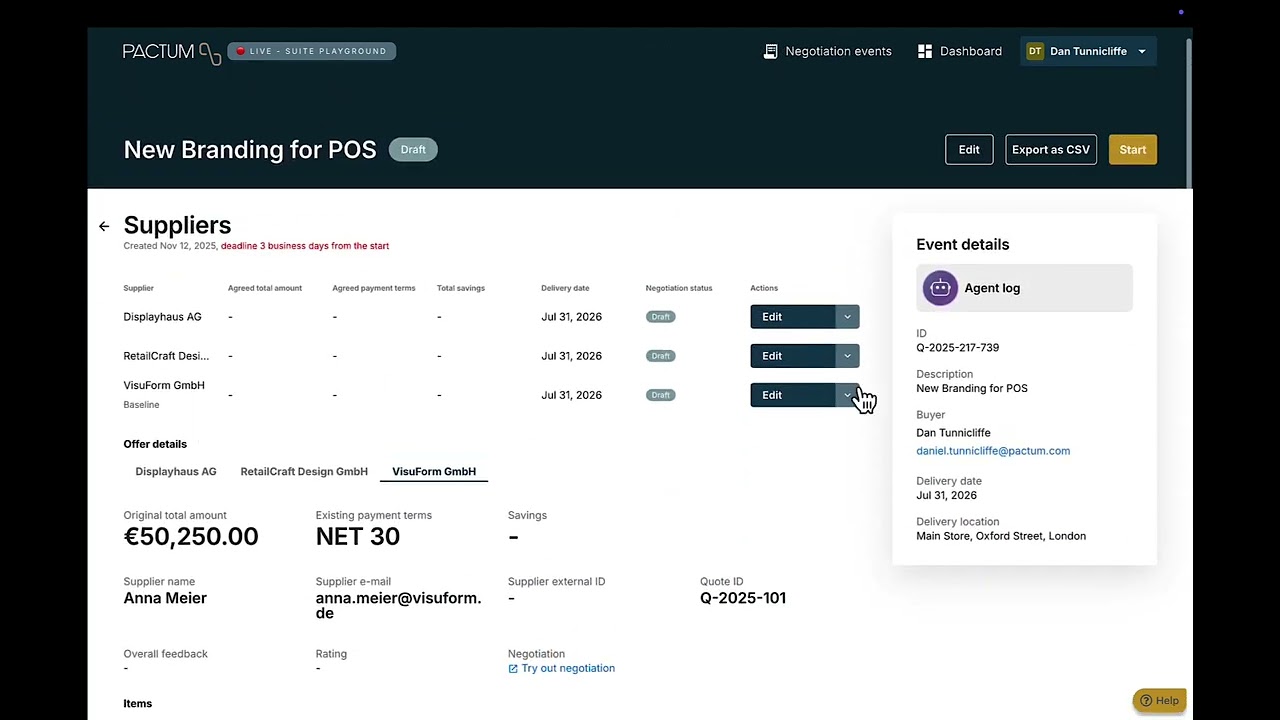This screenshot has width=1280, height=720.
Task: Click the anna.meier@visuform.de email text
Action: pyautogui.click(x=398, y=606)
